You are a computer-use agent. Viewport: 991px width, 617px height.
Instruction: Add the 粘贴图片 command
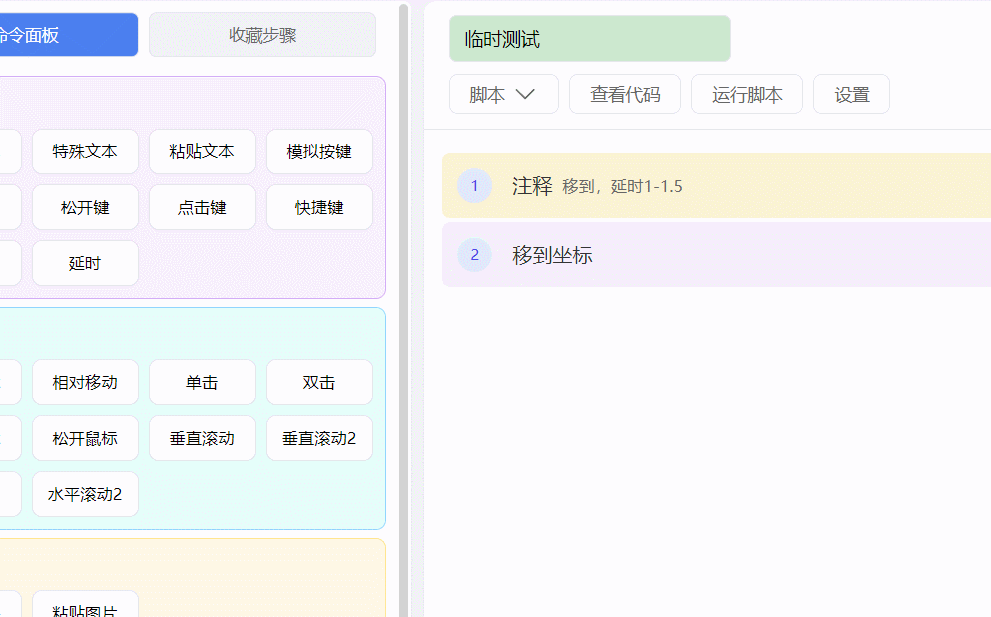click(x=85, y=606)
